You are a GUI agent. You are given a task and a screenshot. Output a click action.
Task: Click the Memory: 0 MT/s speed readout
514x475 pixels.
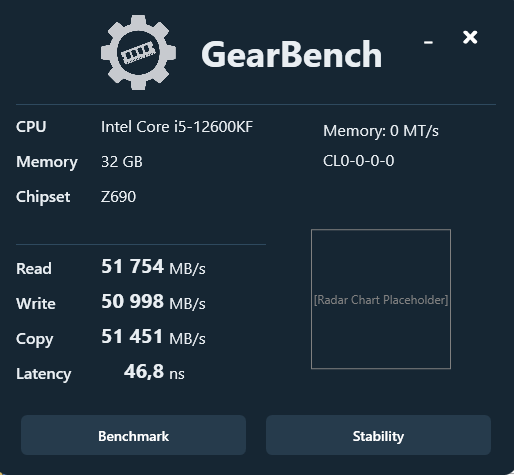381,131
